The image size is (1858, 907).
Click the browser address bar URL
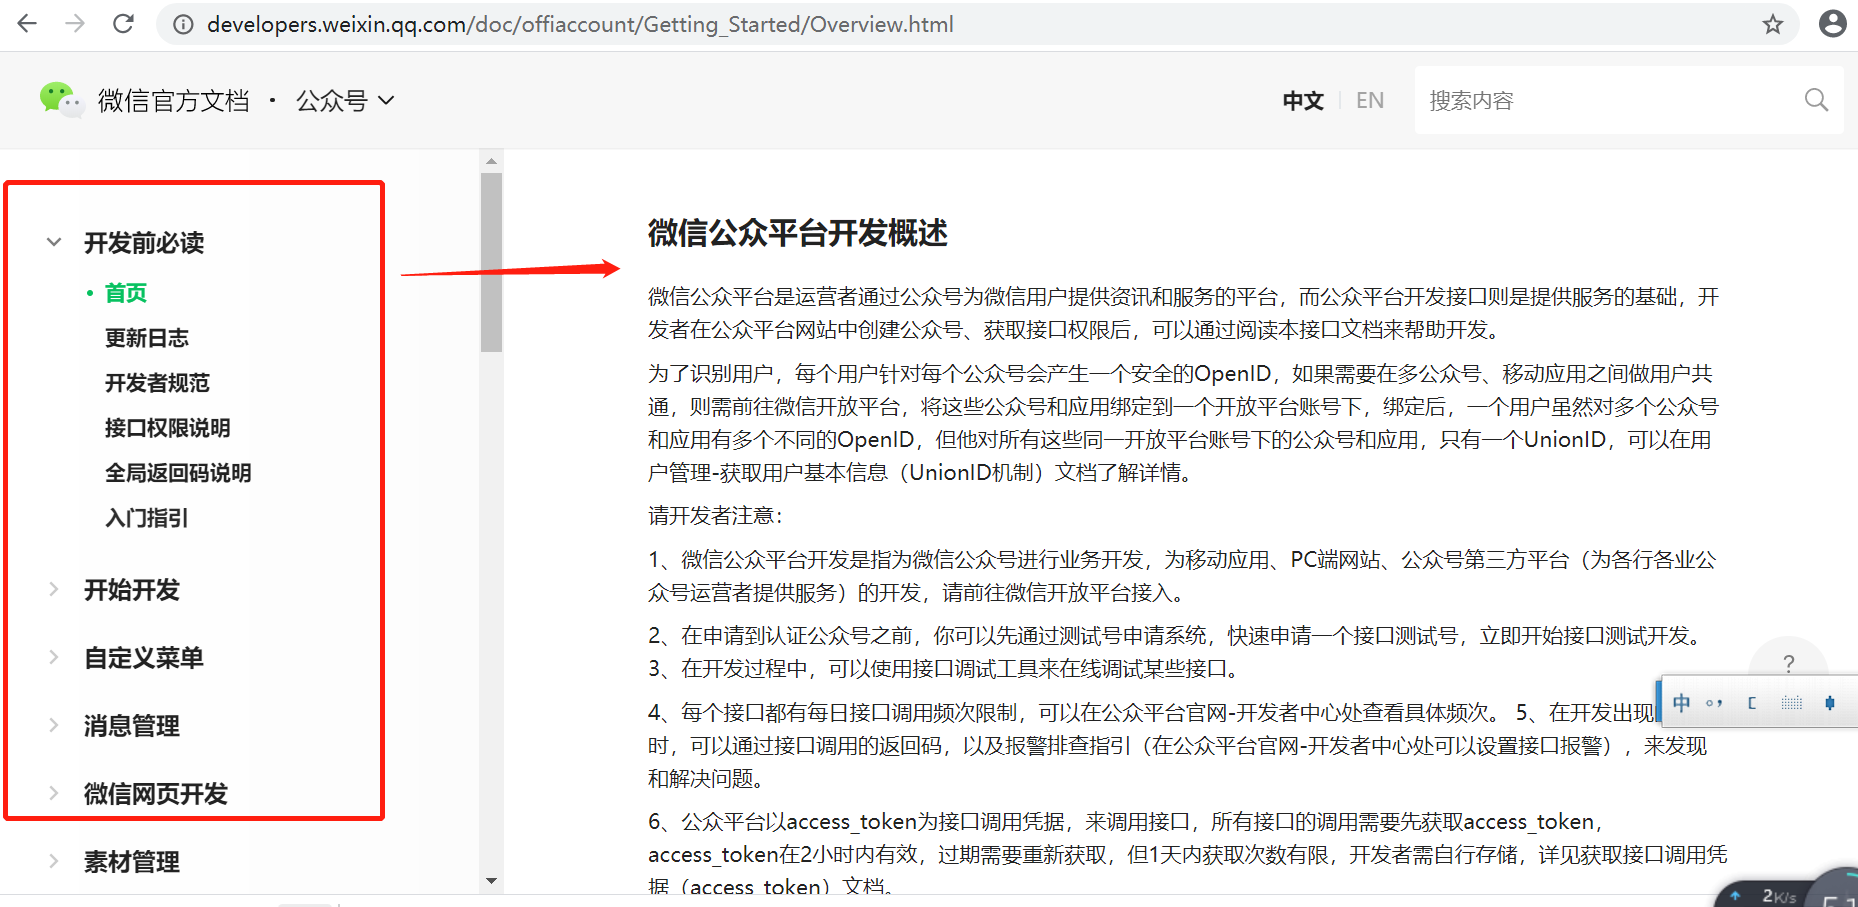tap(580, 24)
